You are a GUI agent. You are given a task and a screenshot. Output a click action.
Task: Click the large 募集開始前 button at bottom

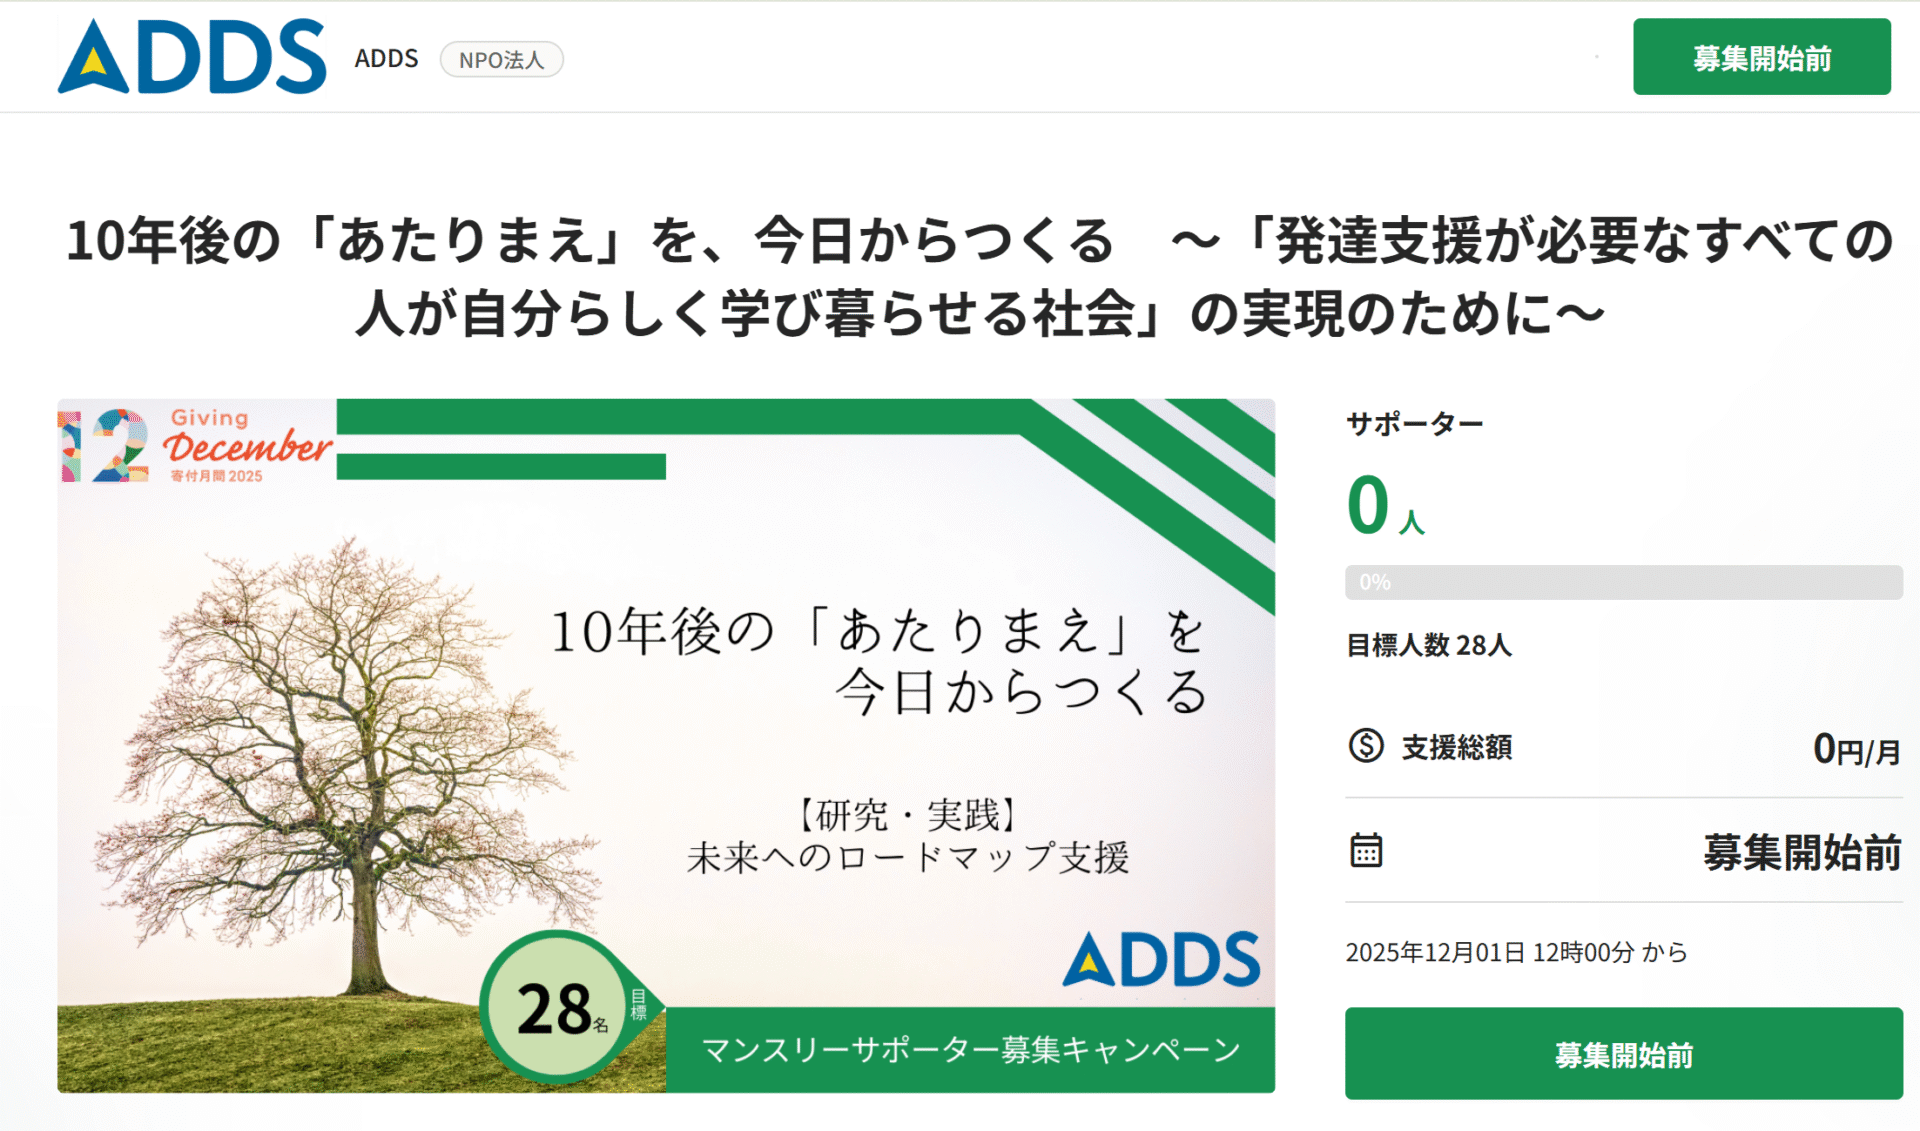tap(1623, 1054)
